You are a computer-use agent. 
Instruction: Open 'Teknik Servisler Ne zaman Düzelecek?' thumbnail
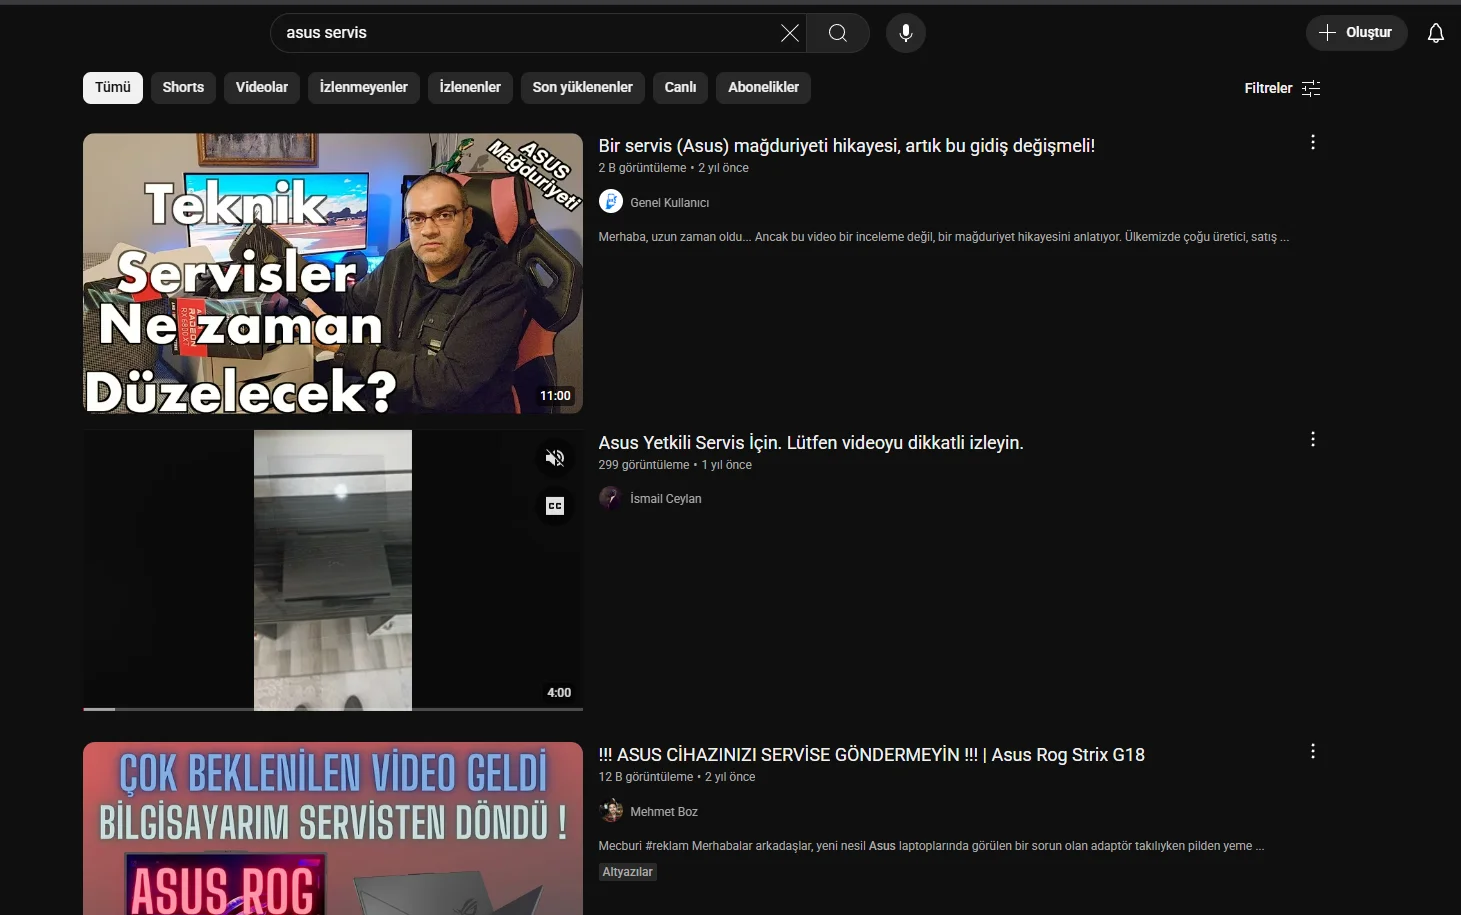333,274
